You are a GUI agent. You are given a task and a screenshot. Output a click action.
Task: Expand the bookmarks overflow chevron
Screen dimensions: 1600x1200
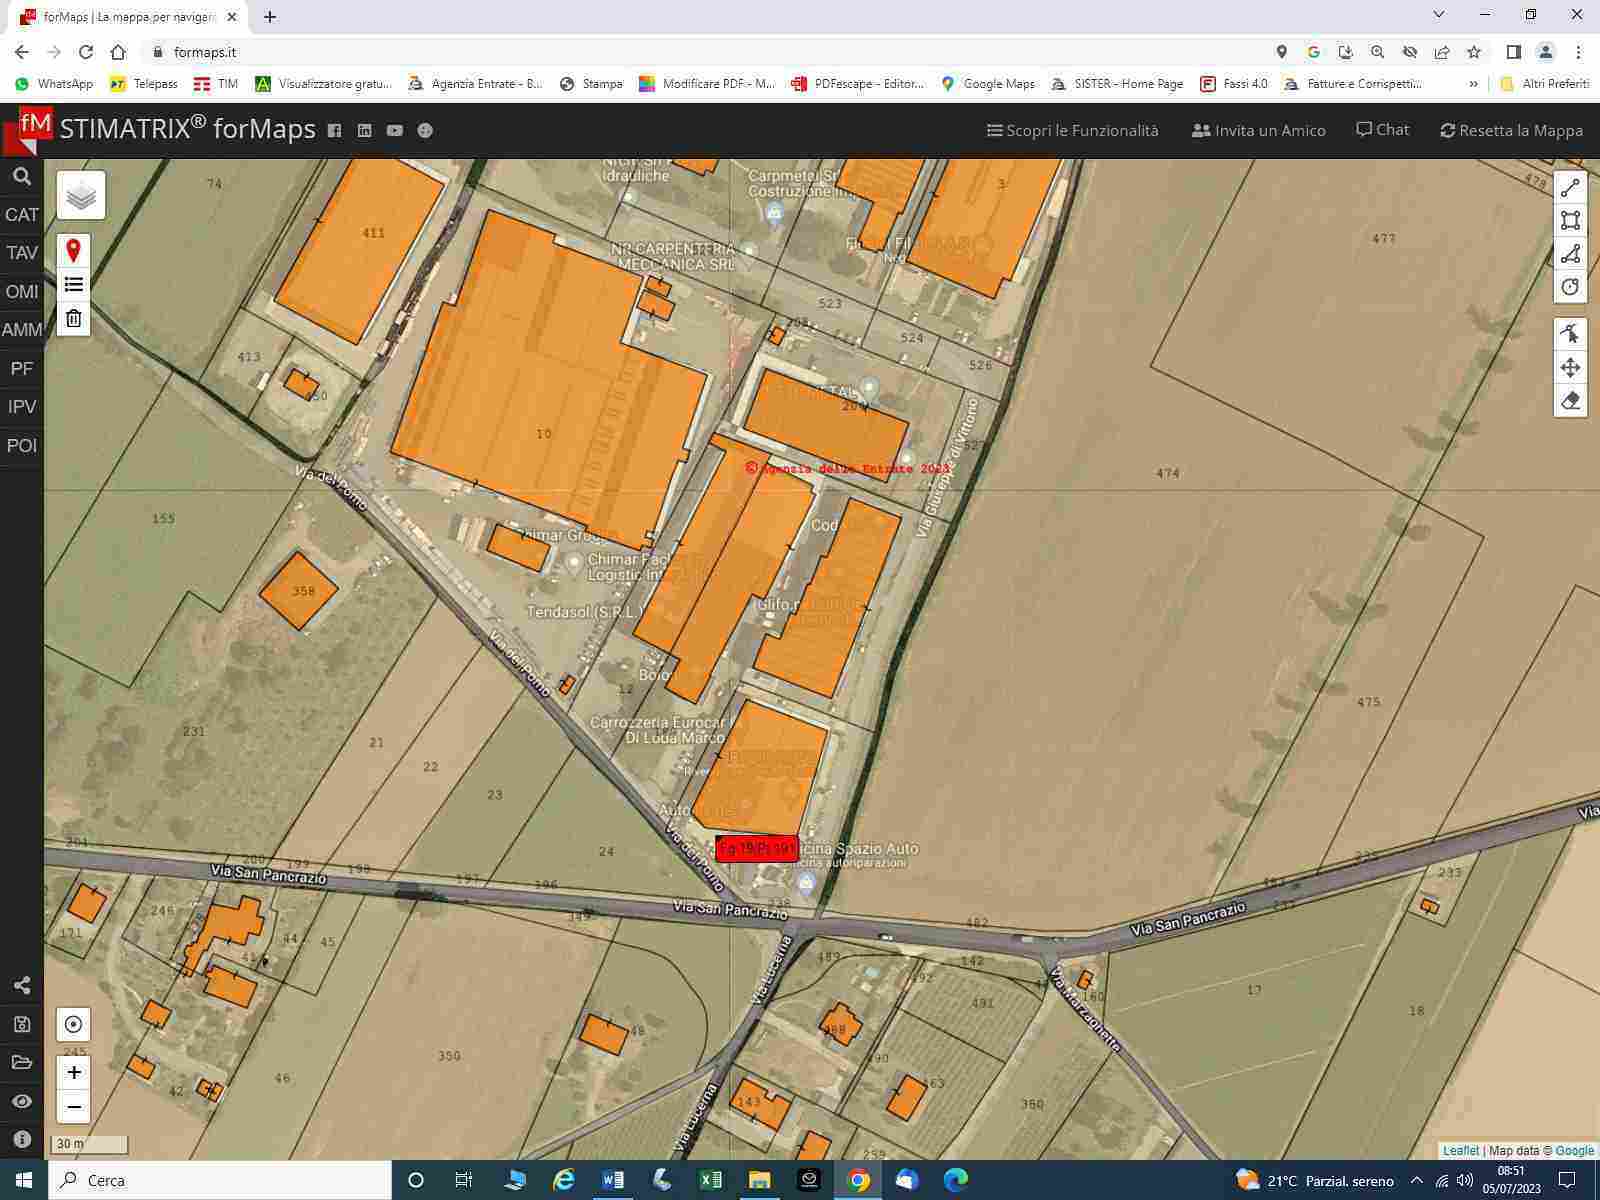[x=1473, y=84]
